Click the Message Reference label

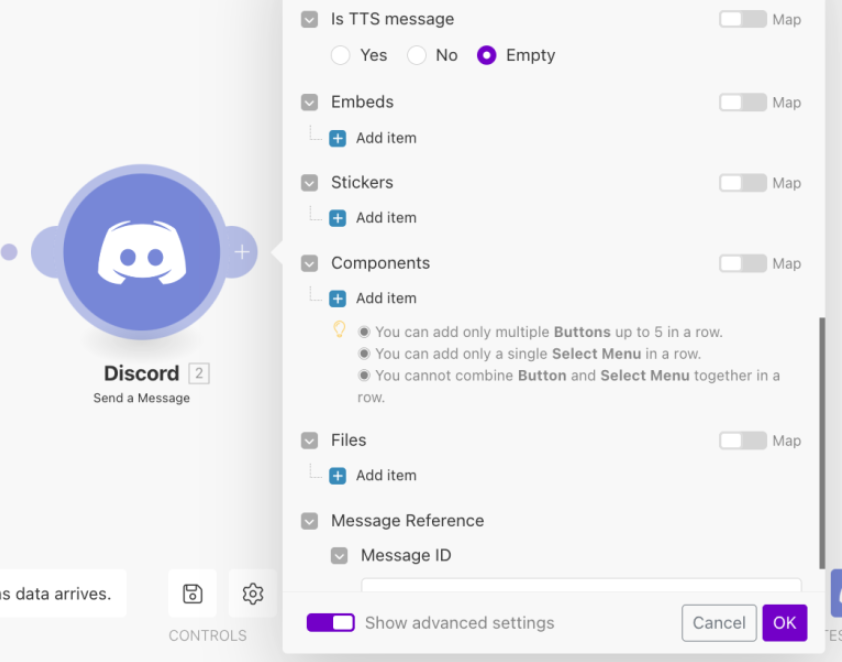click(408, 521)
